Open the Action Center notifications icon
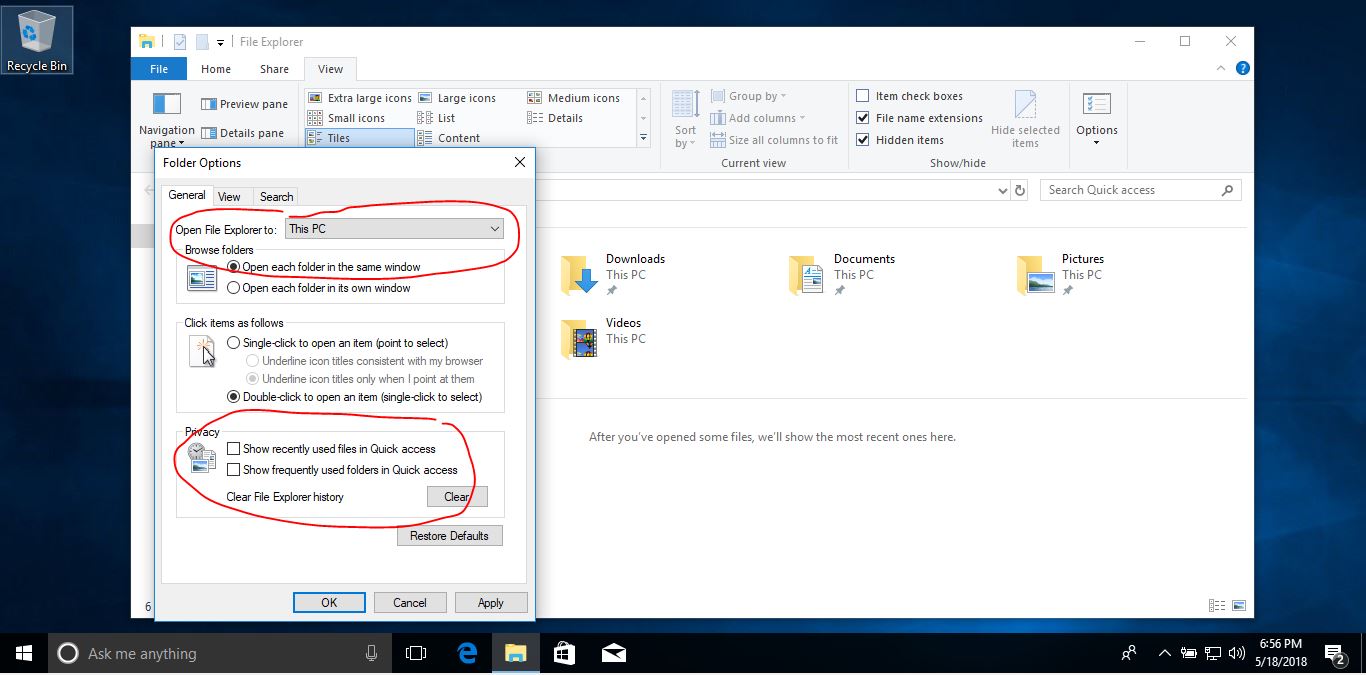This screenshot has height=675, width=1366. (1336, 654)
